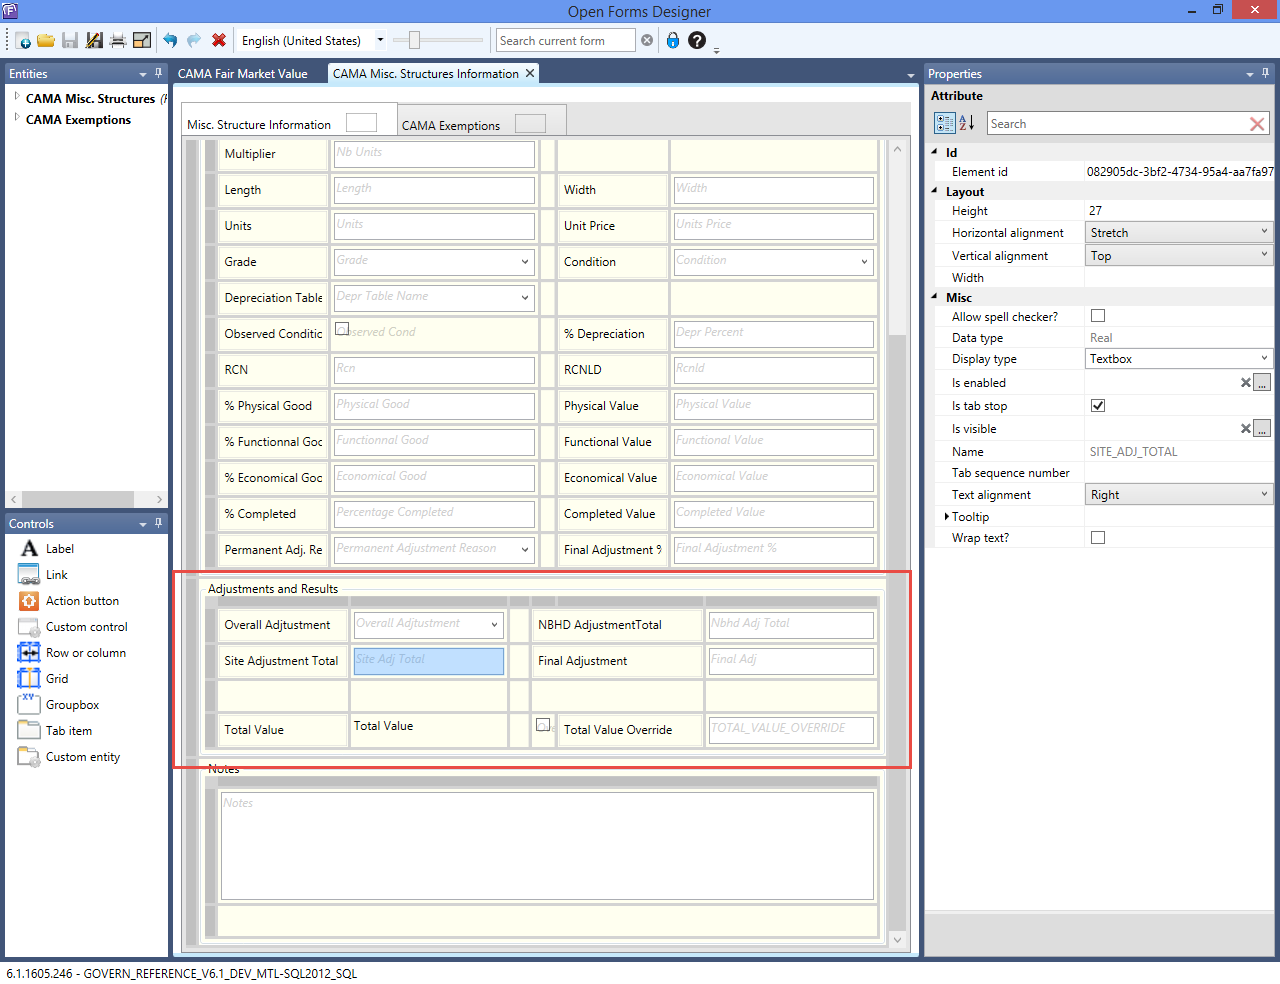Image resolution: width=1280 pixels, height=984 pixels.
Task: Open help with the question mark icon
Action: (697, 41)
